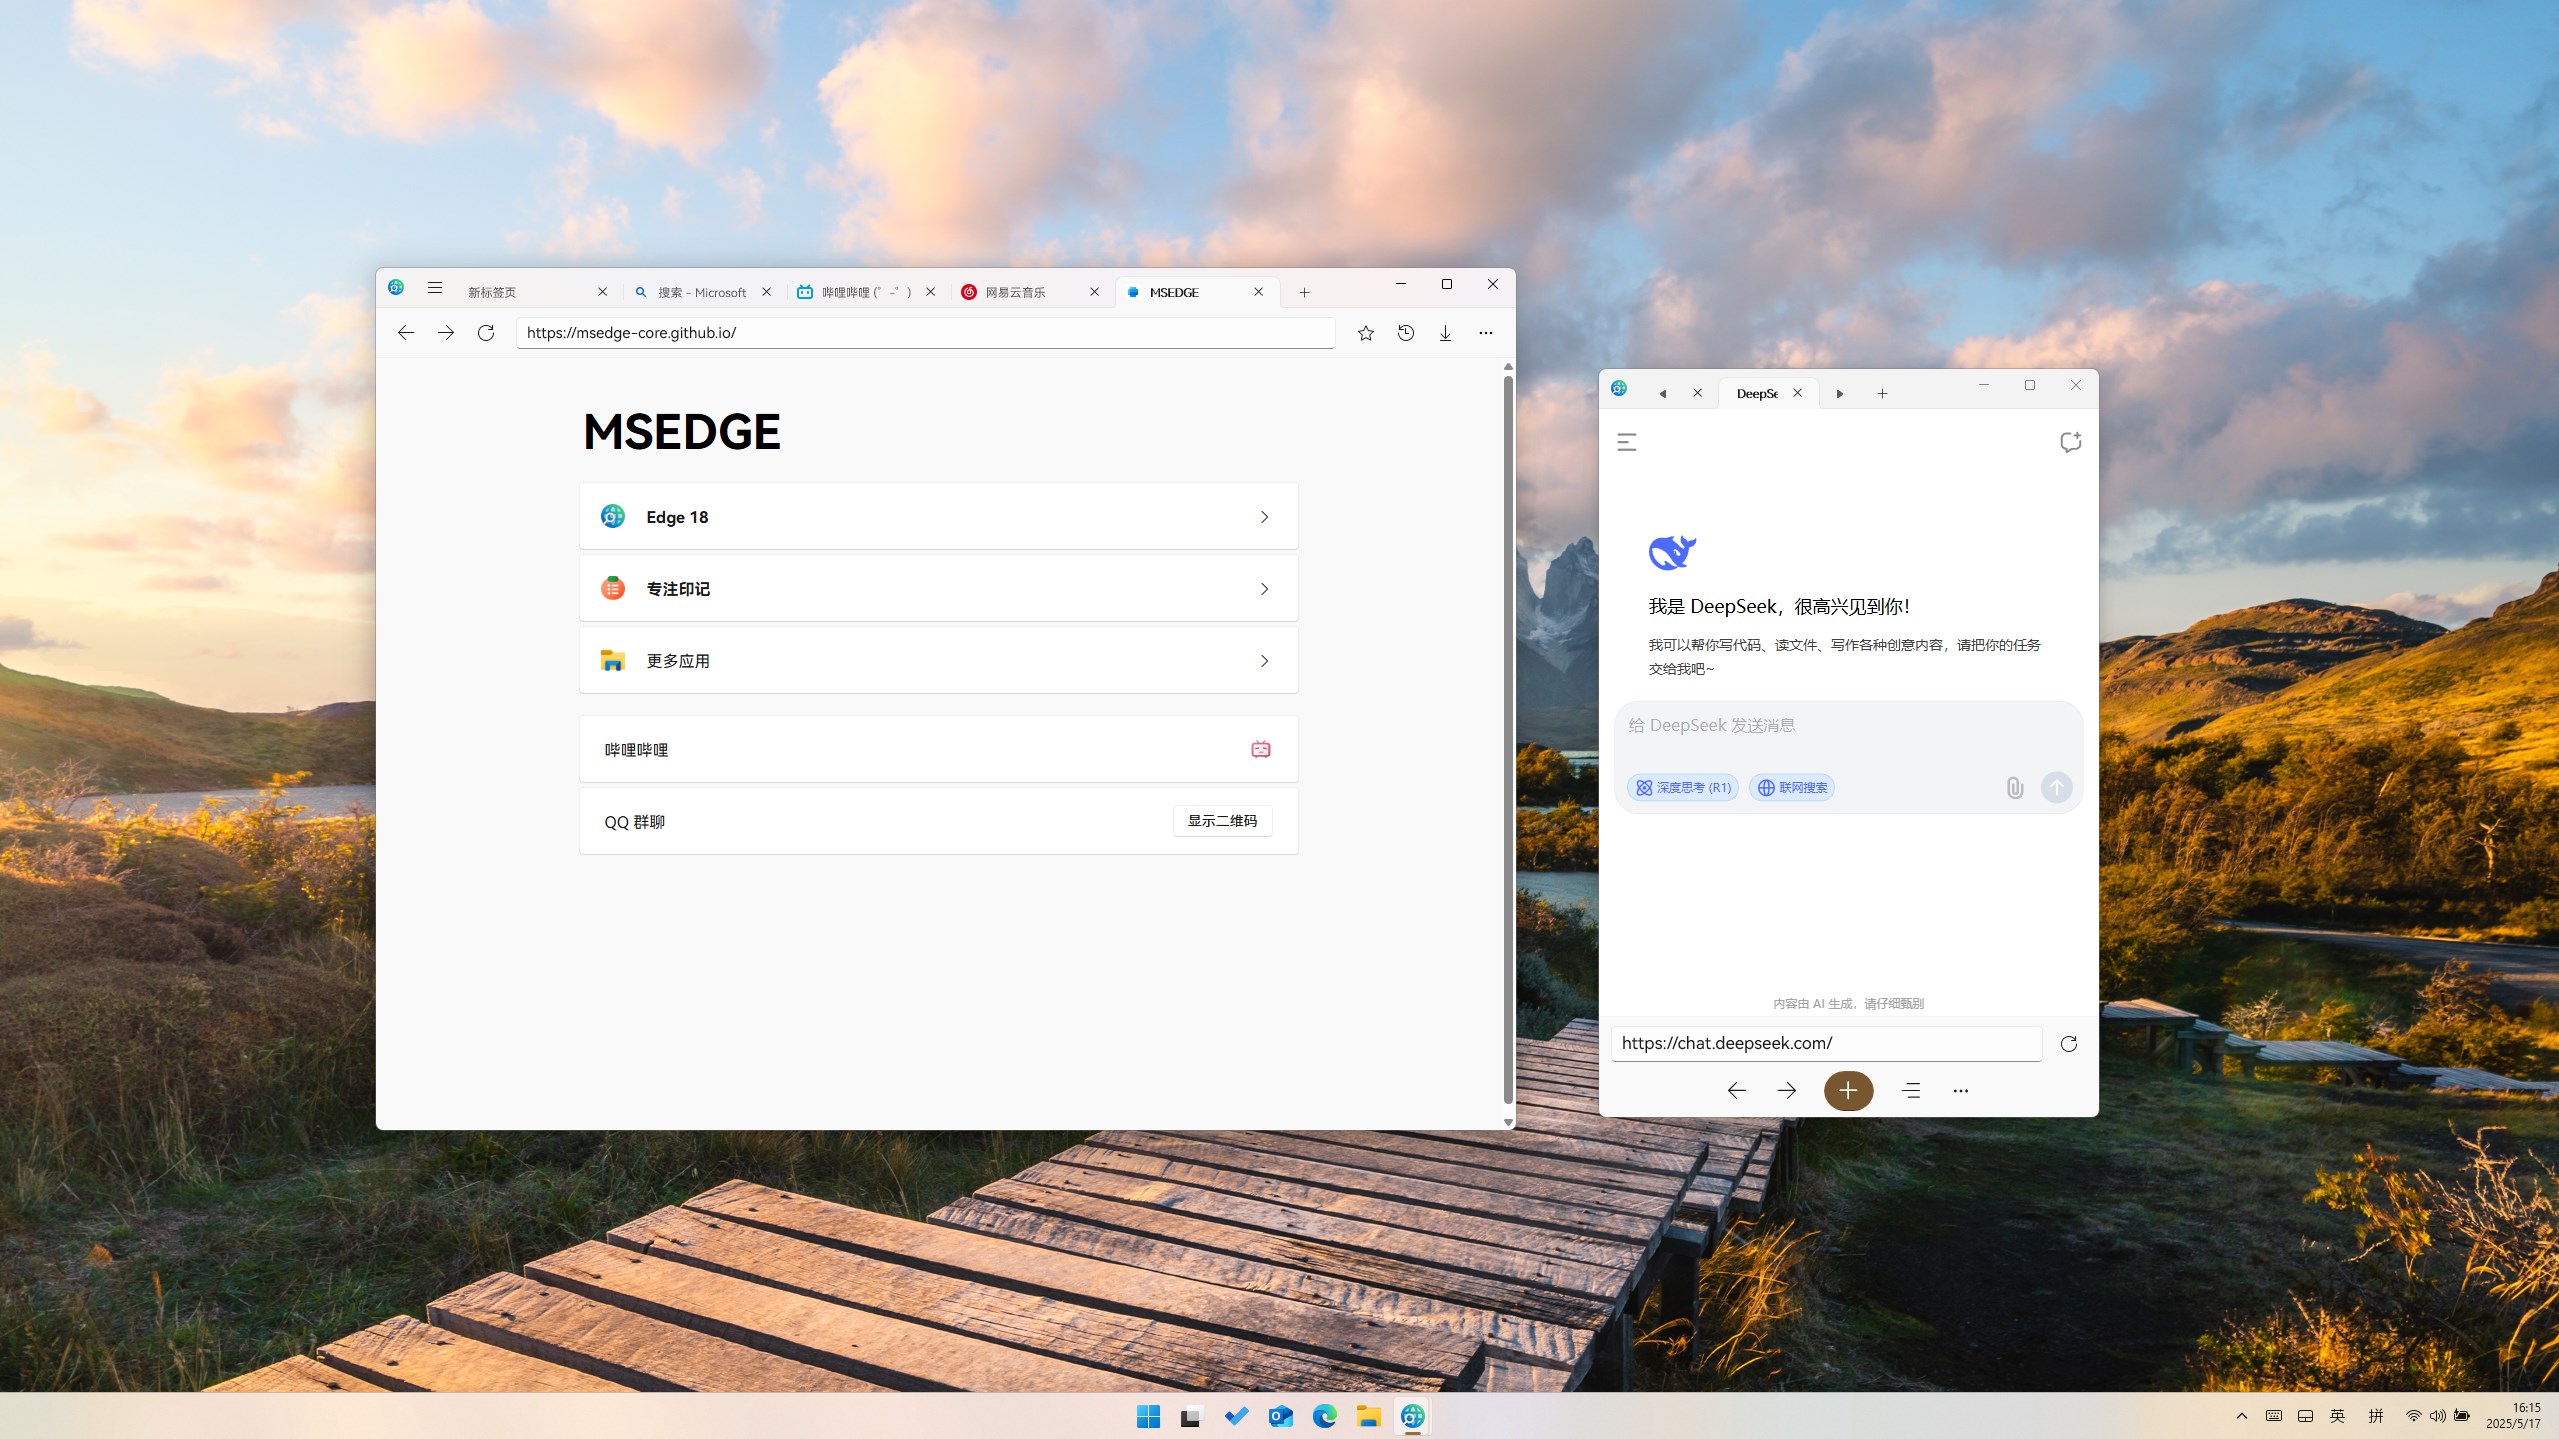Toggle 联网搜索 web search
The width and height of the screenshot is (2559, 1439).
(1792, 788)
